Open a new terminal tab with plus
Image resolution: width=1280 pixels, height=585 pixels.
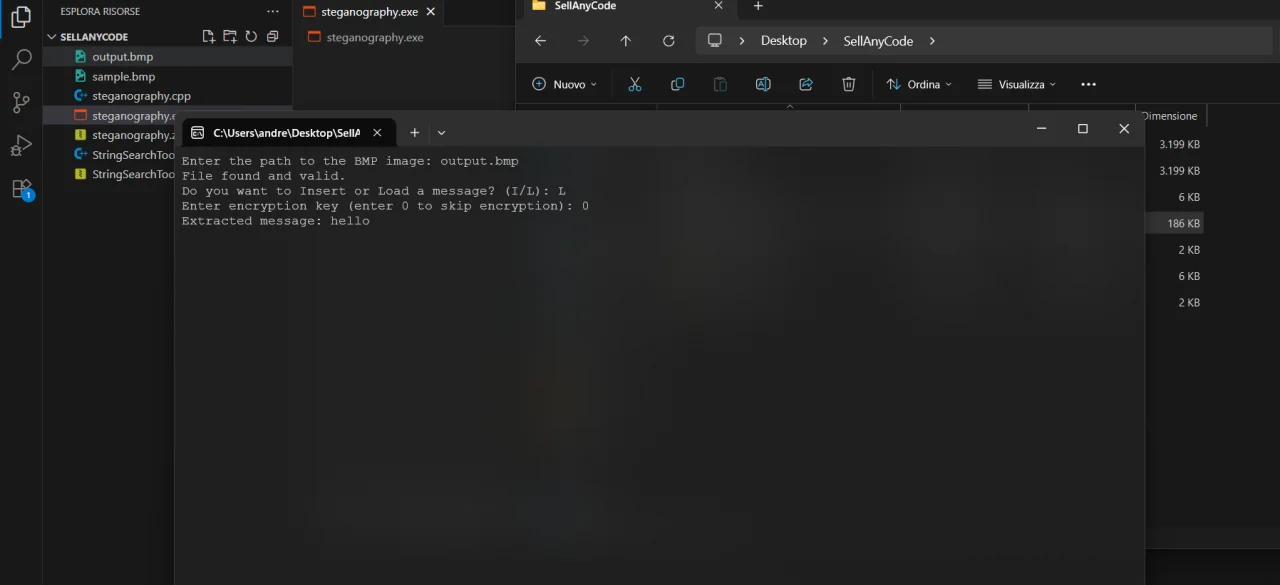414,132
